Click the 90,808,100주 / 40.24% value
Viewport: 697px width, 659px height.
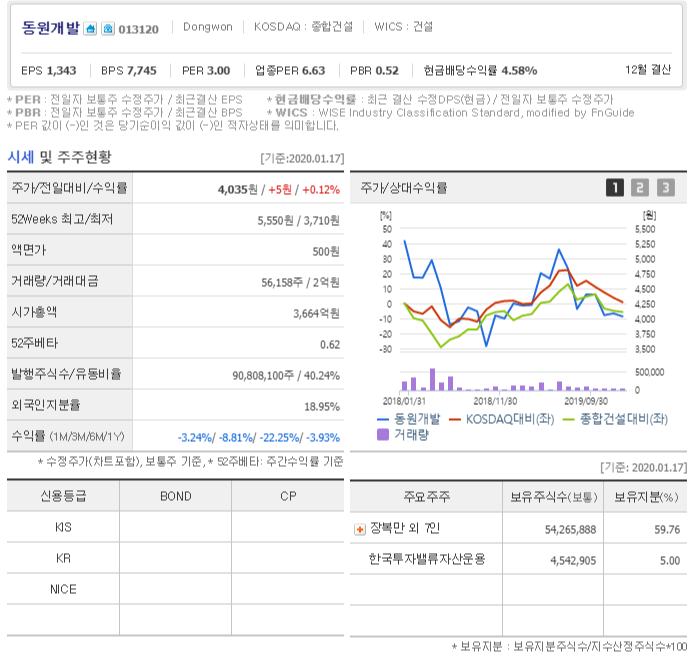[x=286, y=375]
